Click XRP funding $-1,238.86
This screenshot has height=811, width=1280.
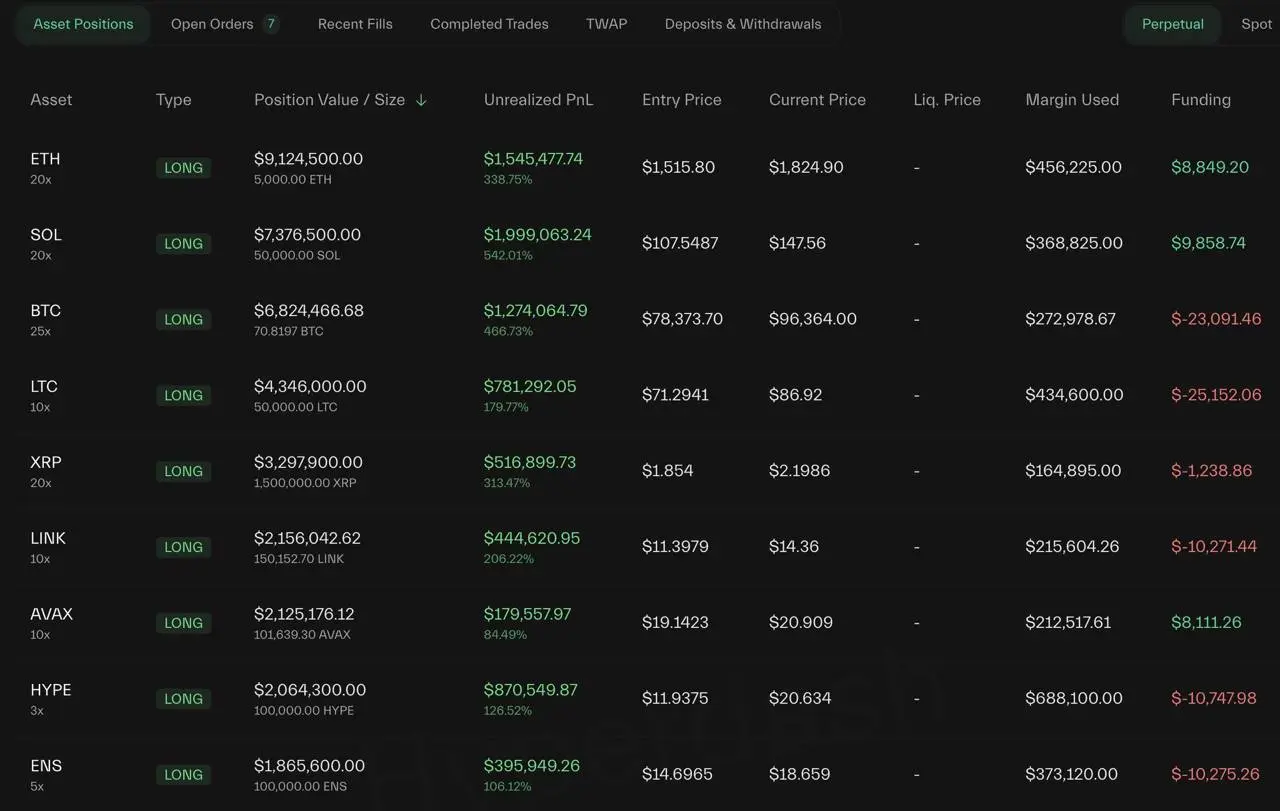tap(1211, 471)
